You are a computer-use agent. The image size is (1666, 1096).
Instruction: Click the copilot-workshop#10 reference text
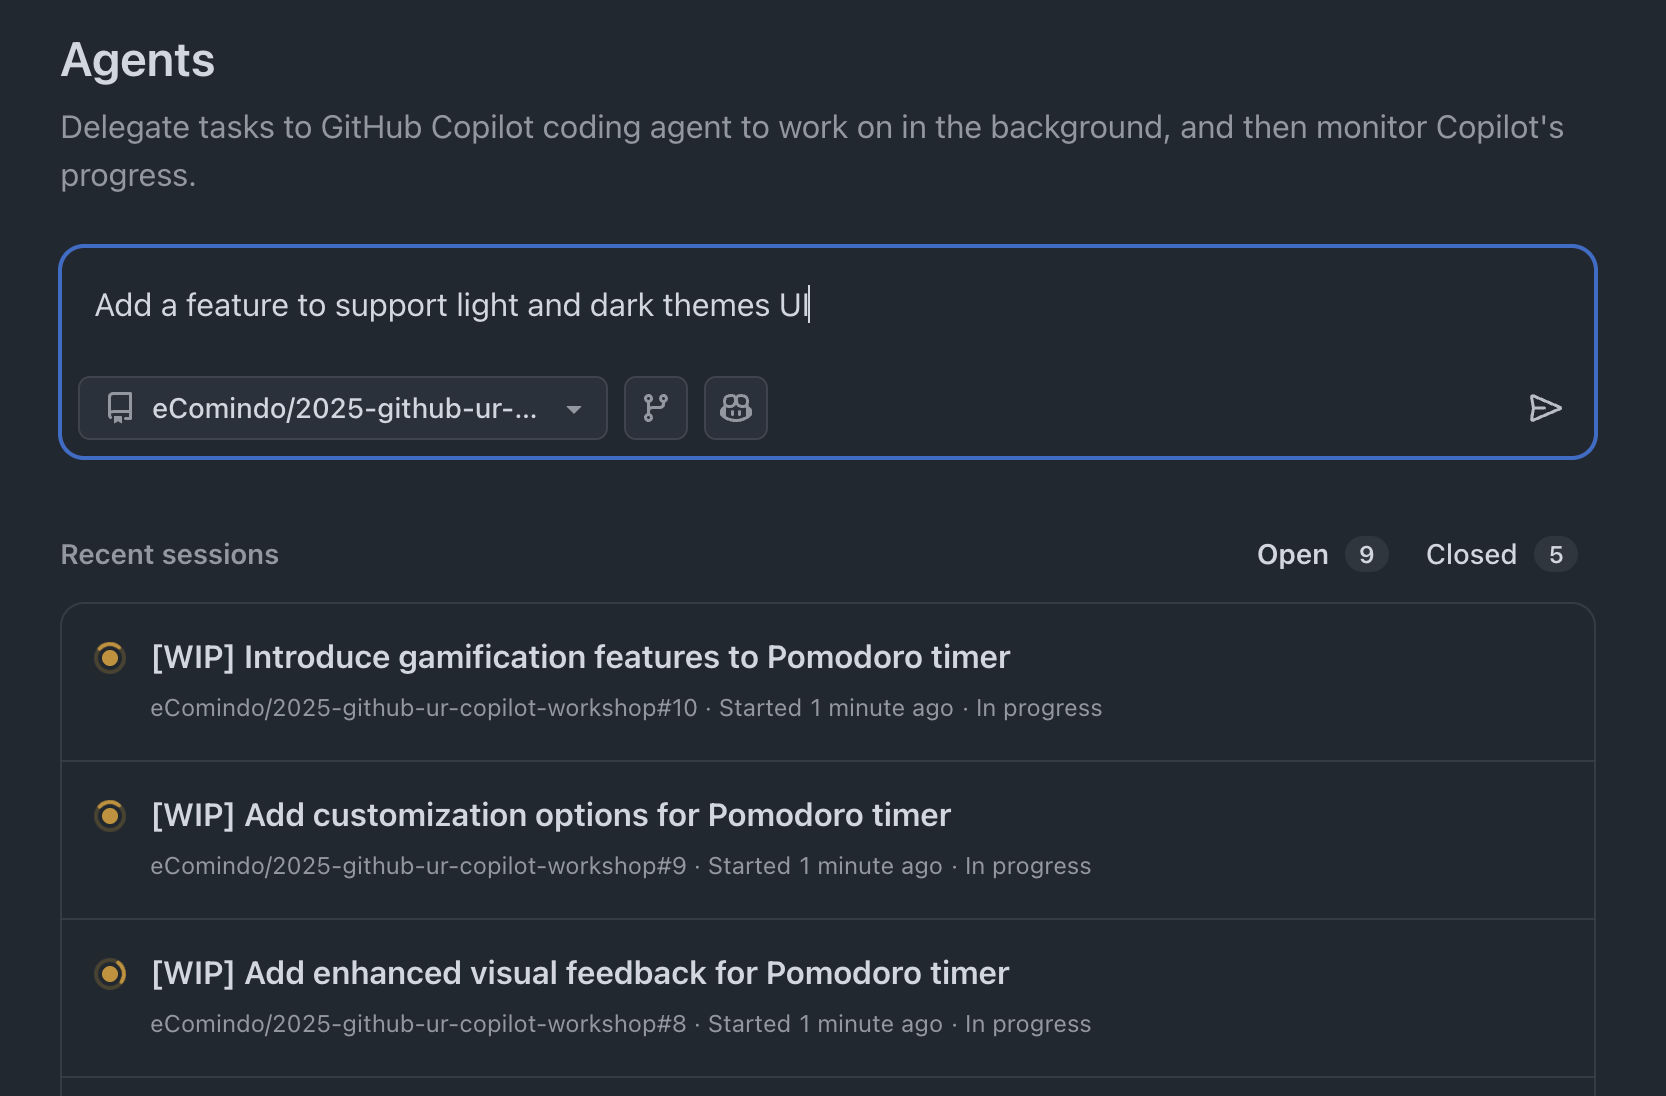(x=424, y=708)
